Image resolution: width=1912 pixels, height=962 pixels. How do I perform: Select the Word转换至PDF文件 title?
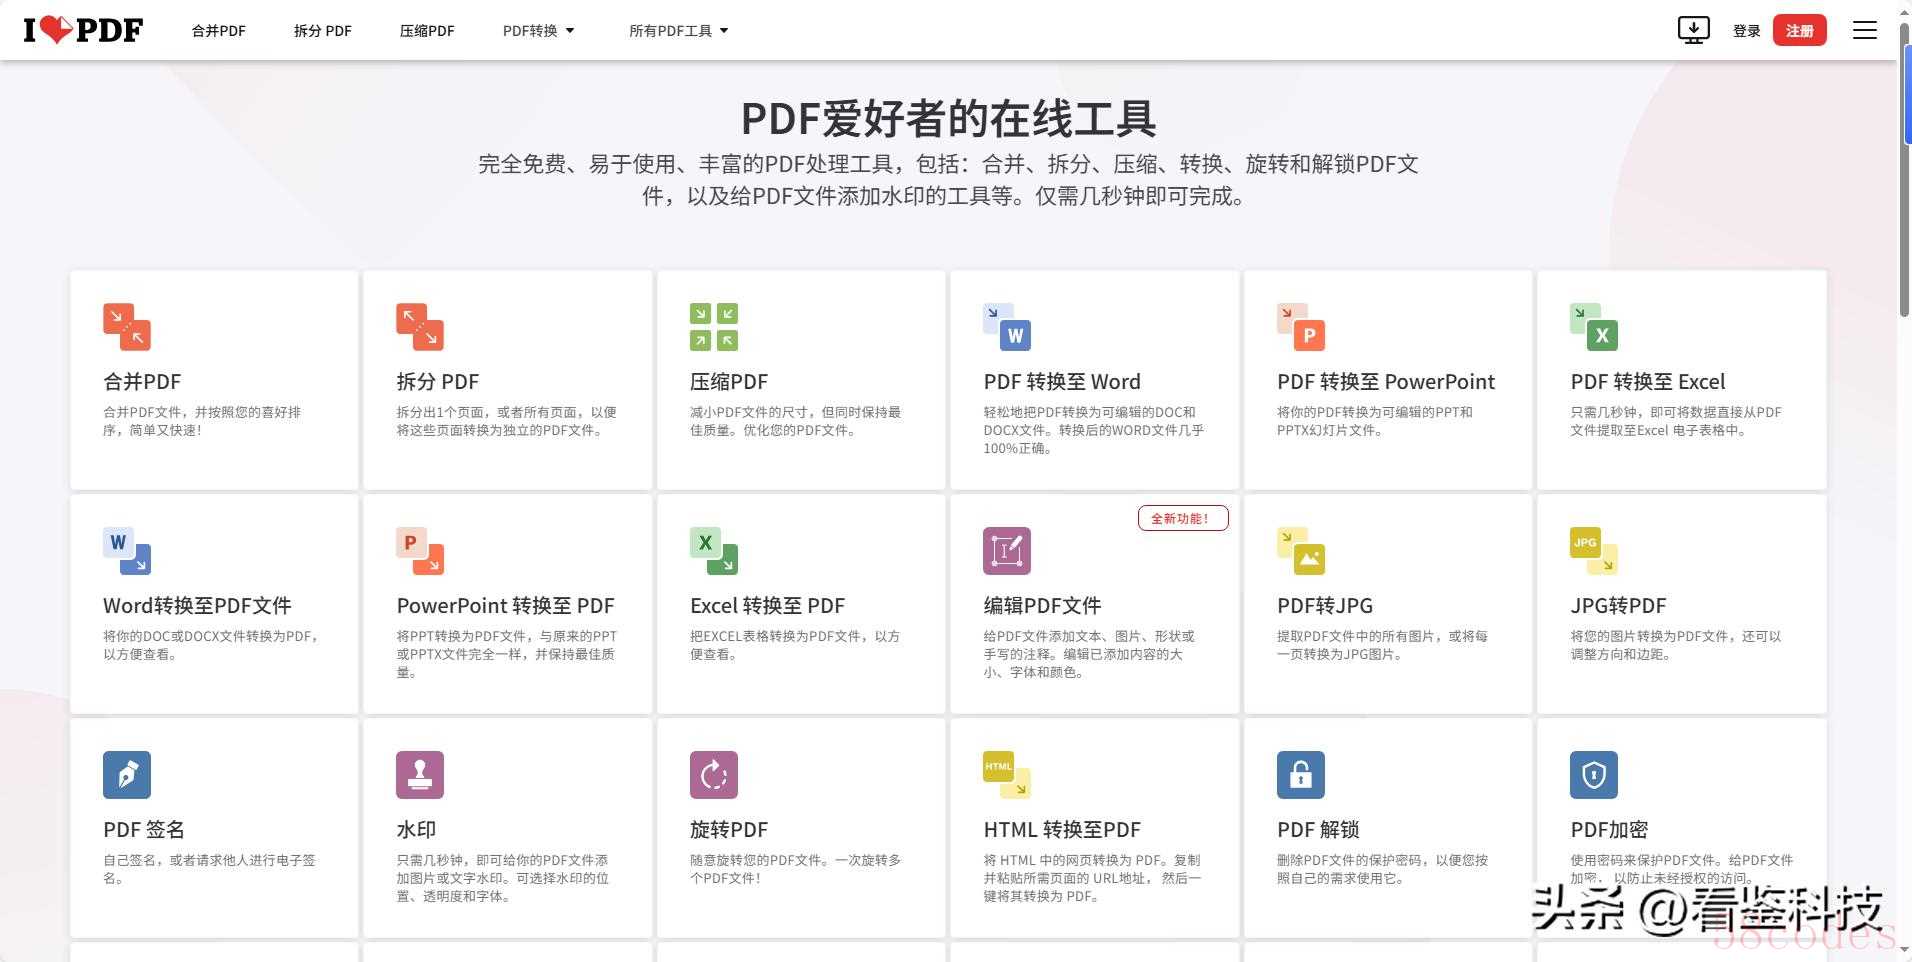pos(197,606)
